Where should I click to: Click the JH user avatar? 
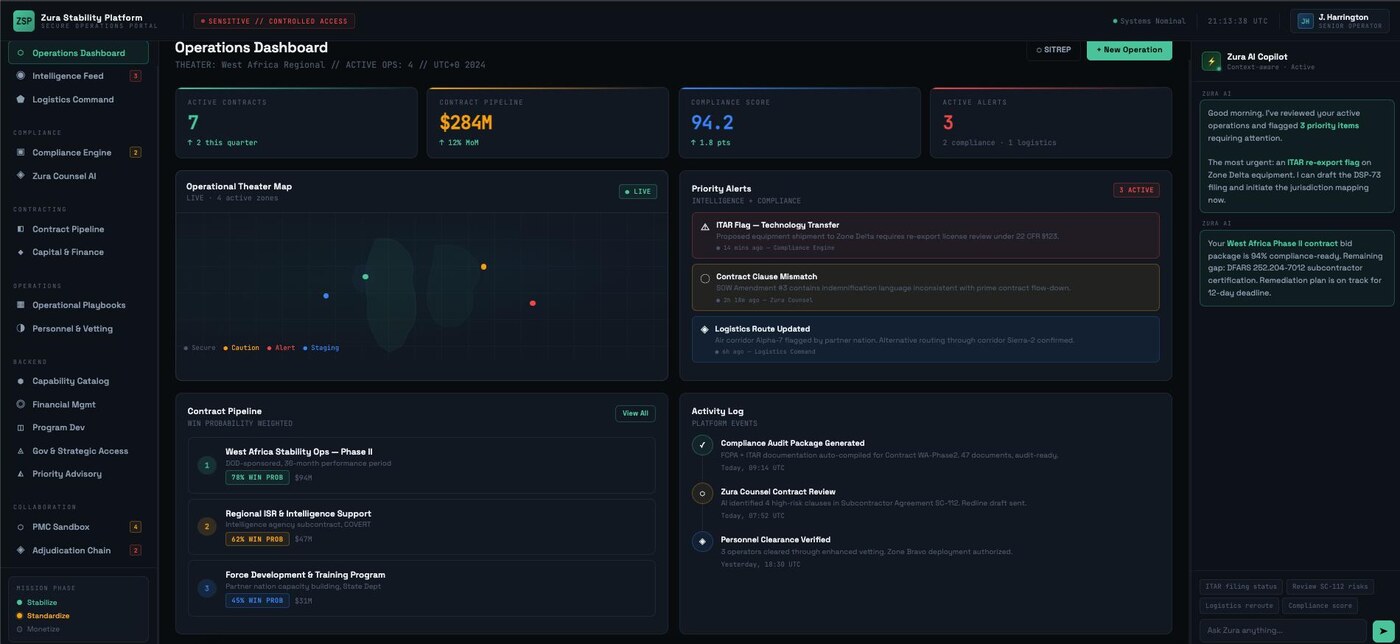[x=1305, y=21]
